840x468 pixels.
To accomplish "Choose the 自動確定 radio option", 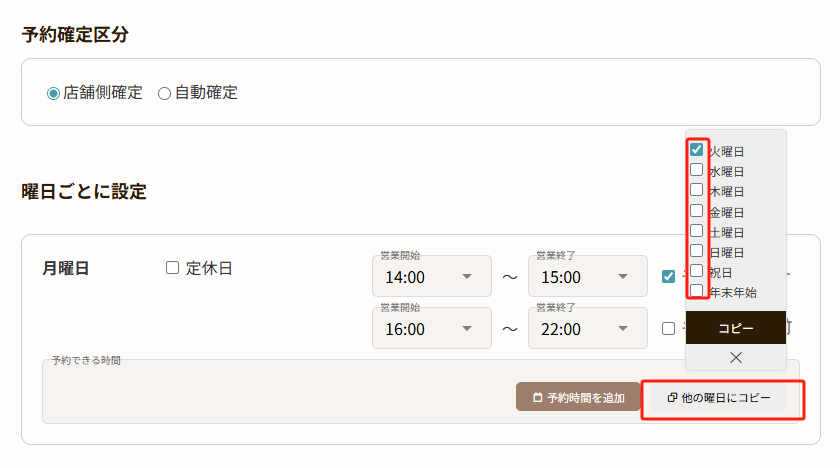I will click(164, 94).
